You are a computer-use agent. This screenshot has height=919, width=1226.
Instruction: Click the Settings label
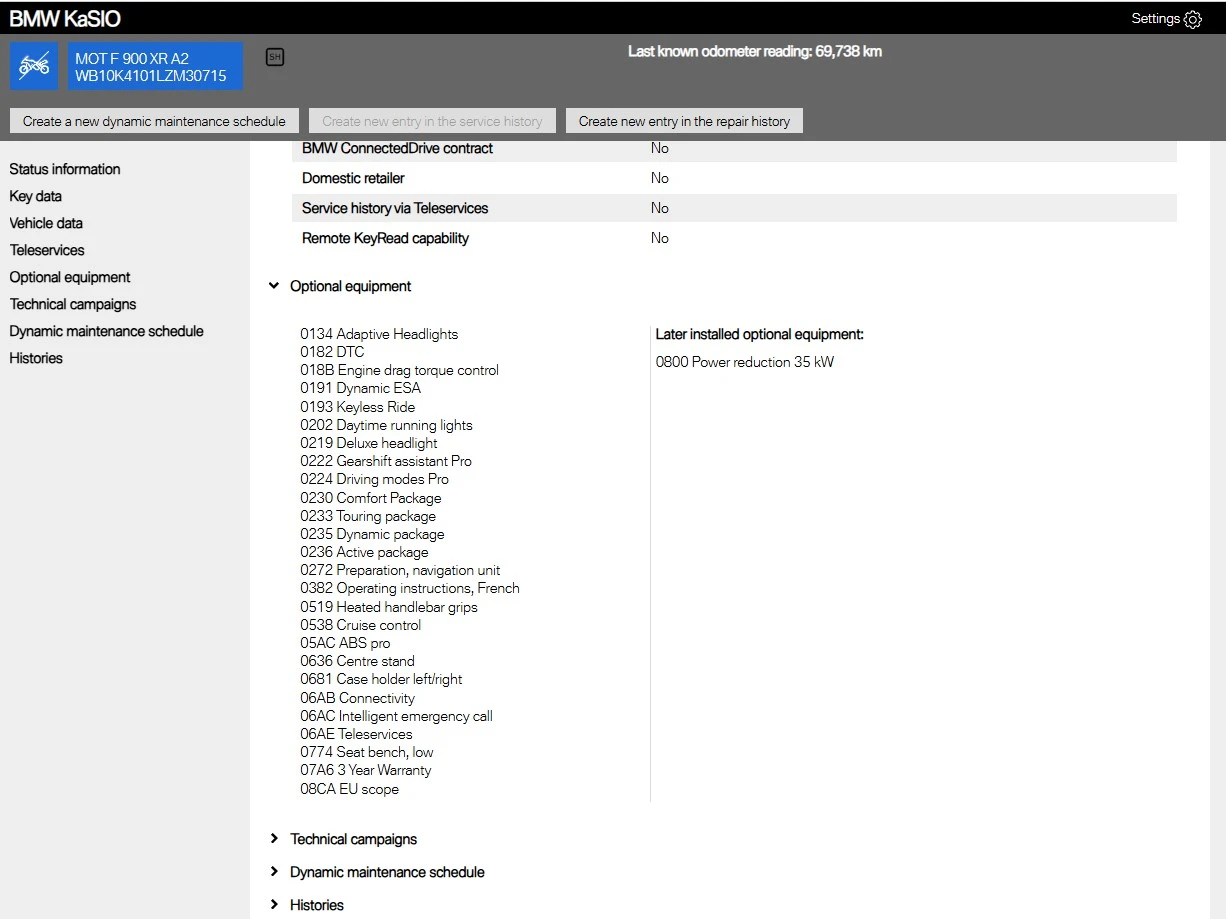point(1155,19)
